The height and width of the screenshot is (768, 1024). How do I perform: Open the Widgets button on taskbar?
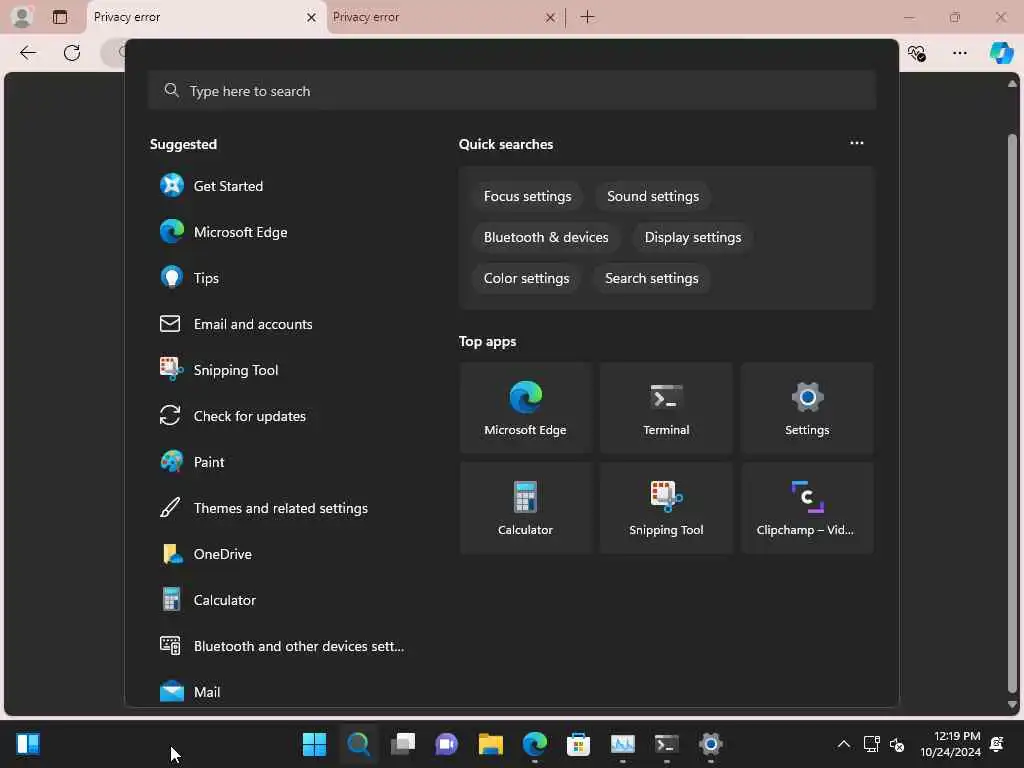point(28,744)
